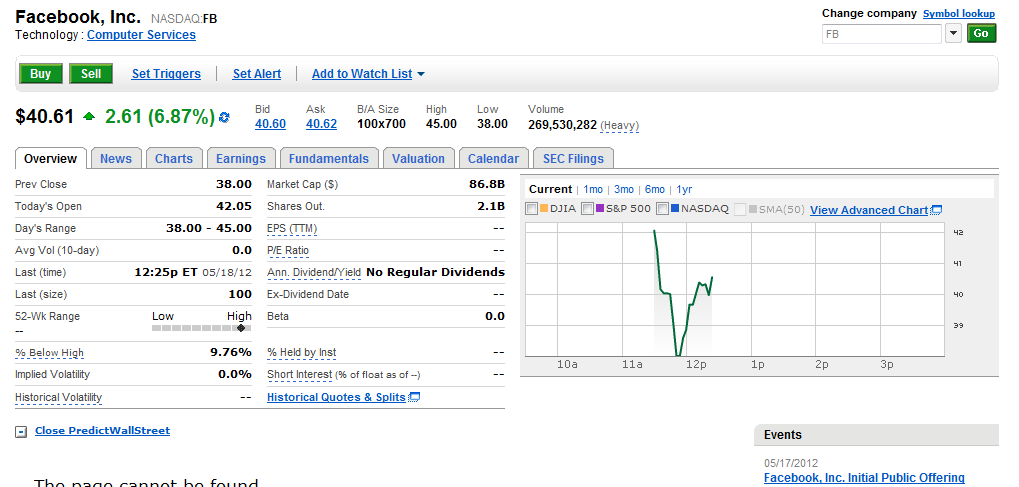This screenshot has width=1019, height=487.
Task: Enable the DJIA comparison checkbox
Action: (x=532, y=209)
